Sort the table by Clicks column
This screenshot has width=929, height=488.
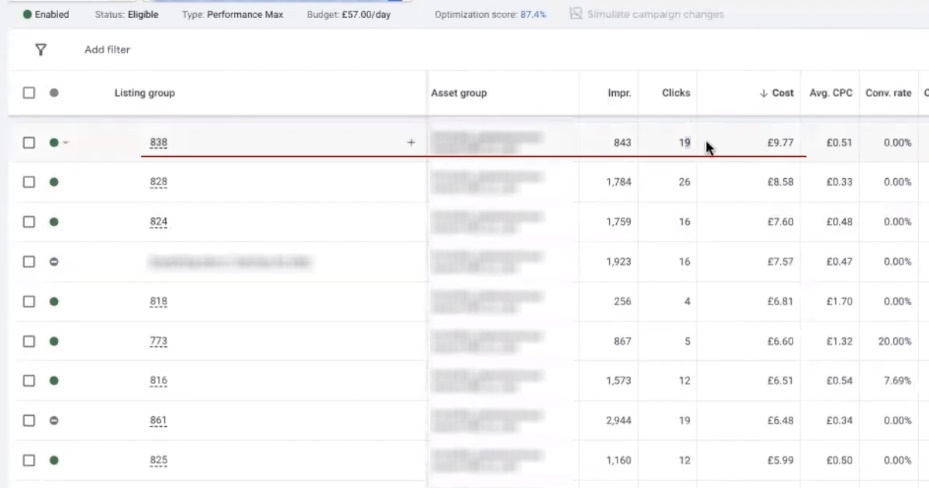pos(675,93)
